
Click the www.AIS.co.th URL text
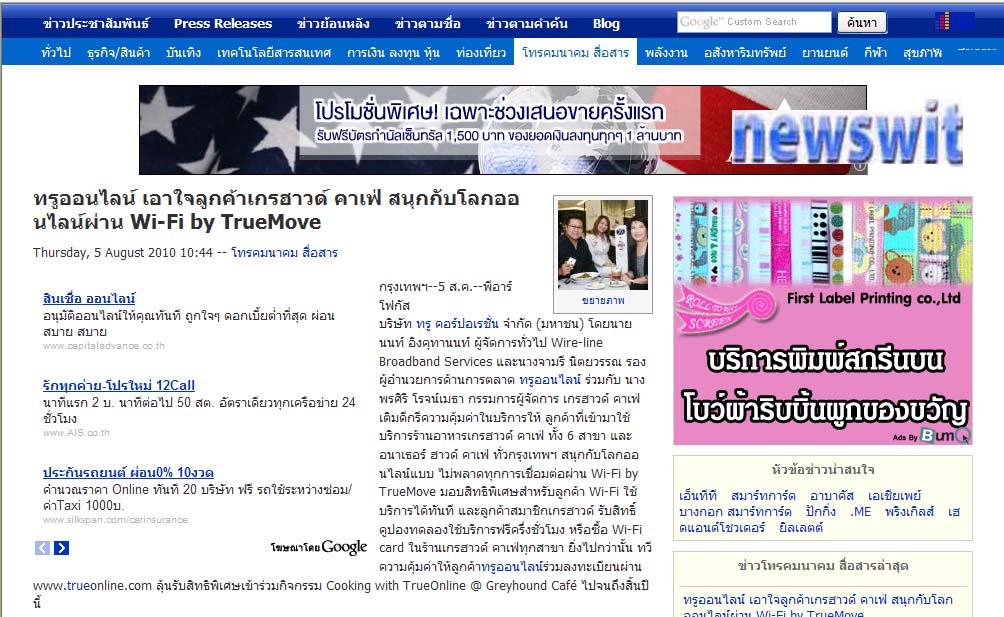tap(76, 433)
